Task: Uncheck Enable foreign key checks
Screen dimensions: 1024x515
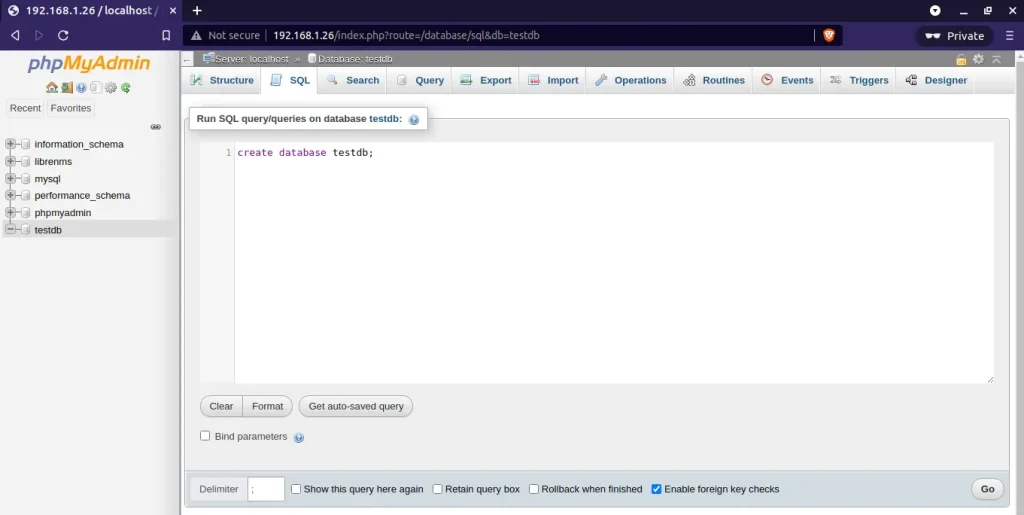Action: coord(656,489)
